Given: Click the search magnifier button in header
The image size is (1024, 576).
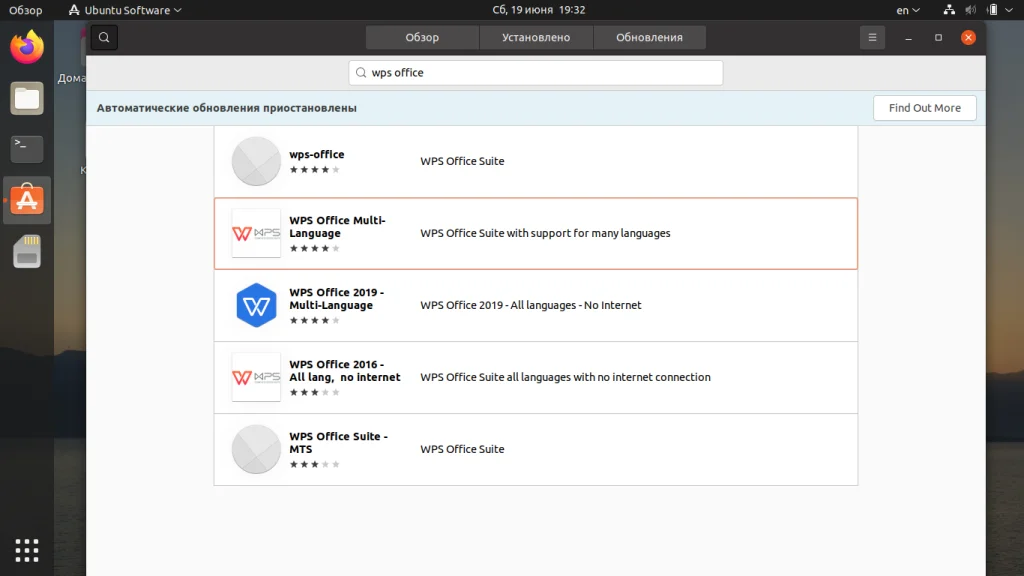Looking at the screenshot, I should 104,38.
